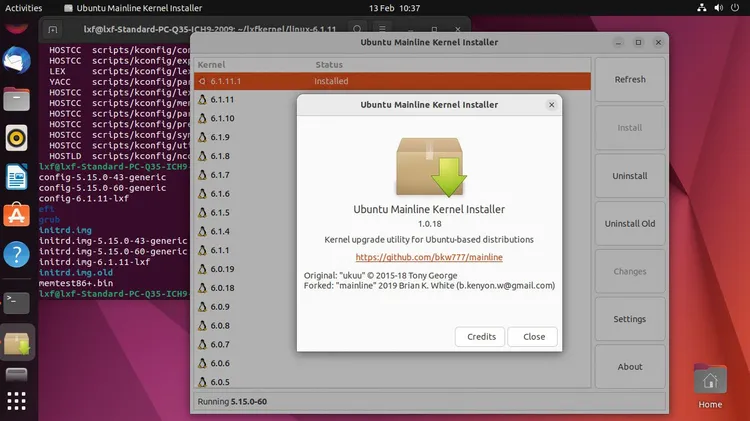Select the Tux icon beside kernel 6.1.1

[202, 250]
